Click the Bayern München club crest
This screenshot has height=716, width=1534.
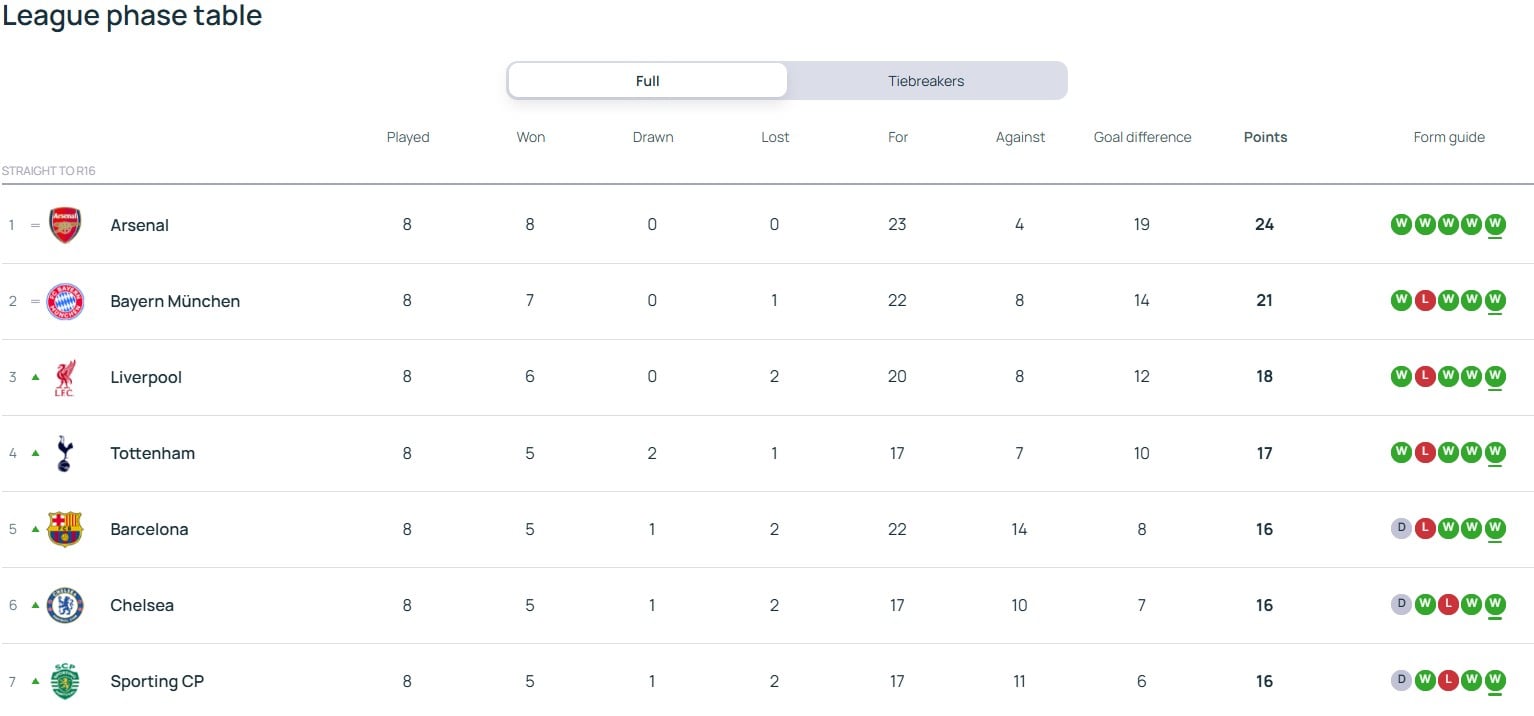tap(65, 301)
